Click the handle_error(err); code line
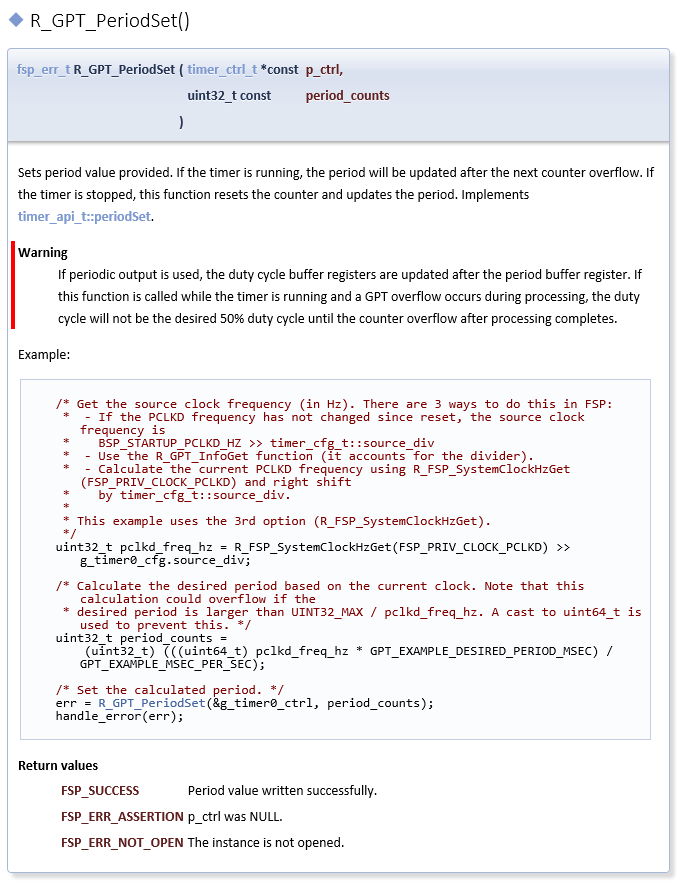 point(119,716)
